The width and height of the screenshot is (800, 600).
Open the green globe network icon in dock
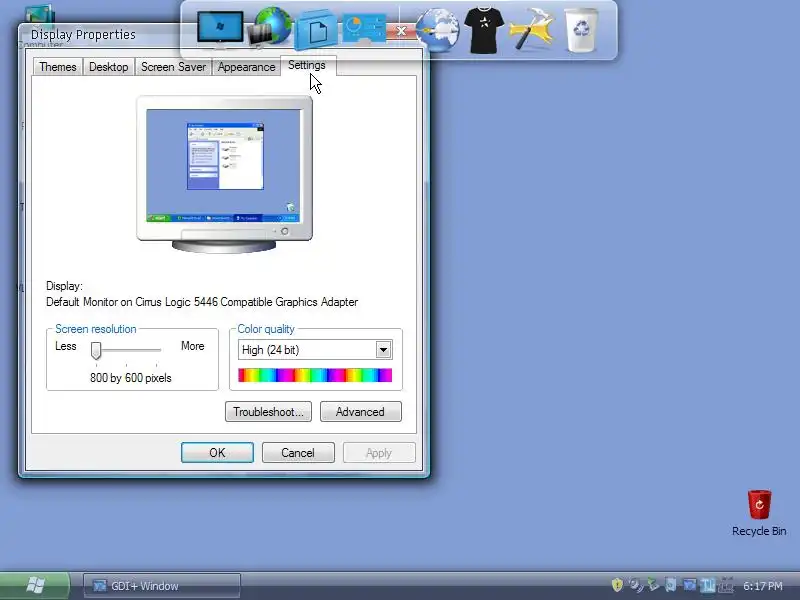click(x=271, y=27)
